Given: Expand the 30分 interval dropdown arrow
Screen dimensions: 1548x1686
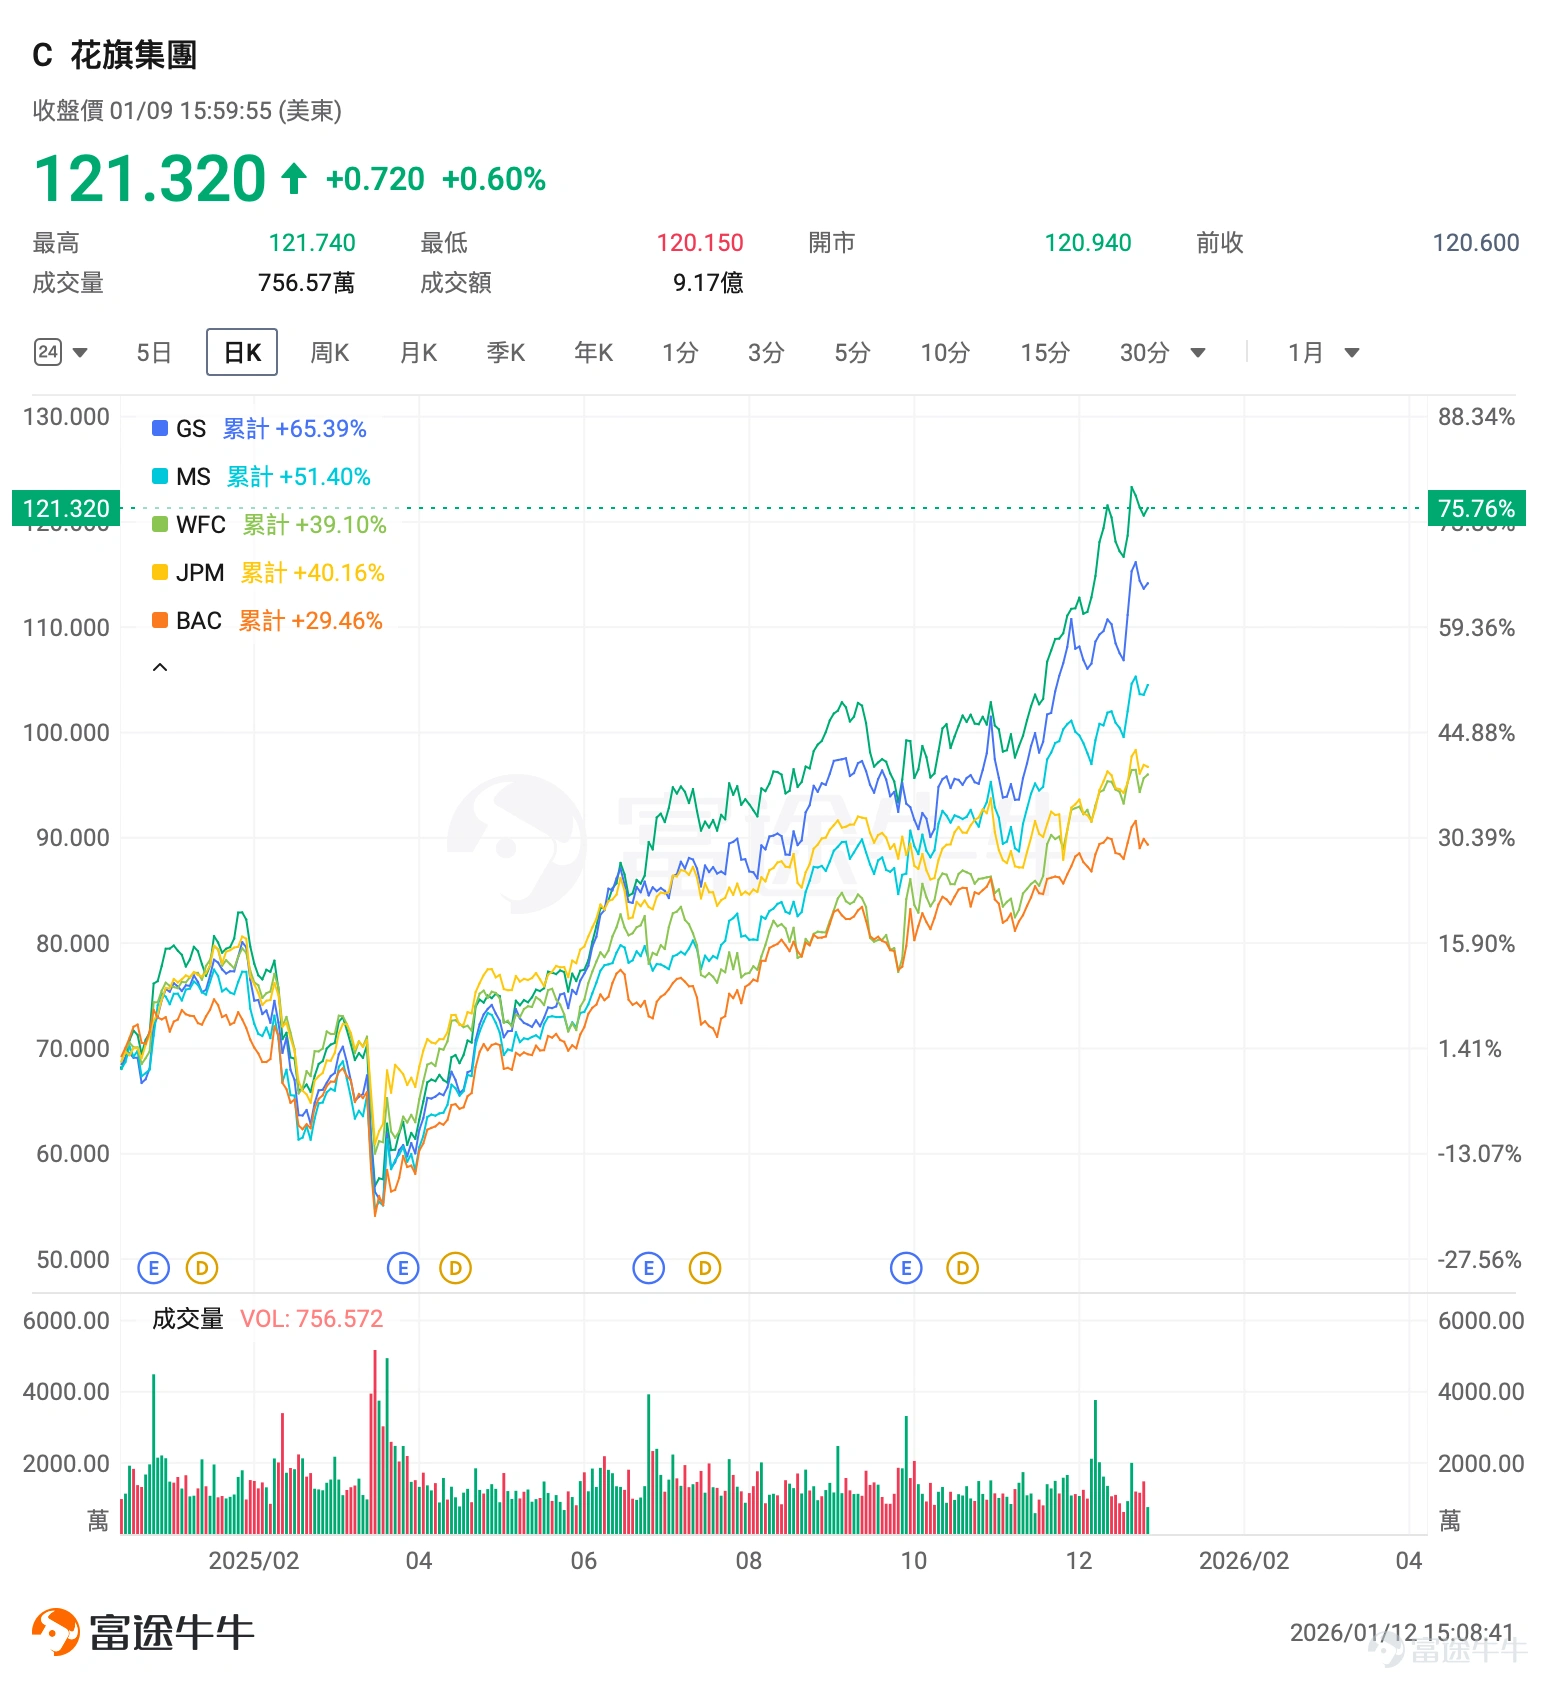Looking at the screenshot, I should (1198, 352).
